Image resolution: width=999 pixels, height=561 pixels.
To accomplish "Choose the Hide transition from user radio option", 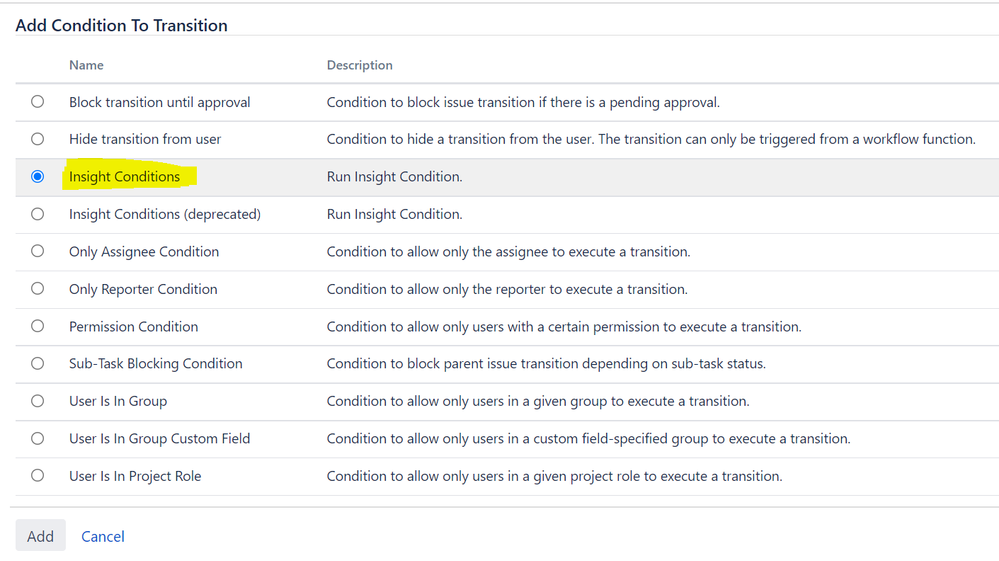I will coord(38,139).
